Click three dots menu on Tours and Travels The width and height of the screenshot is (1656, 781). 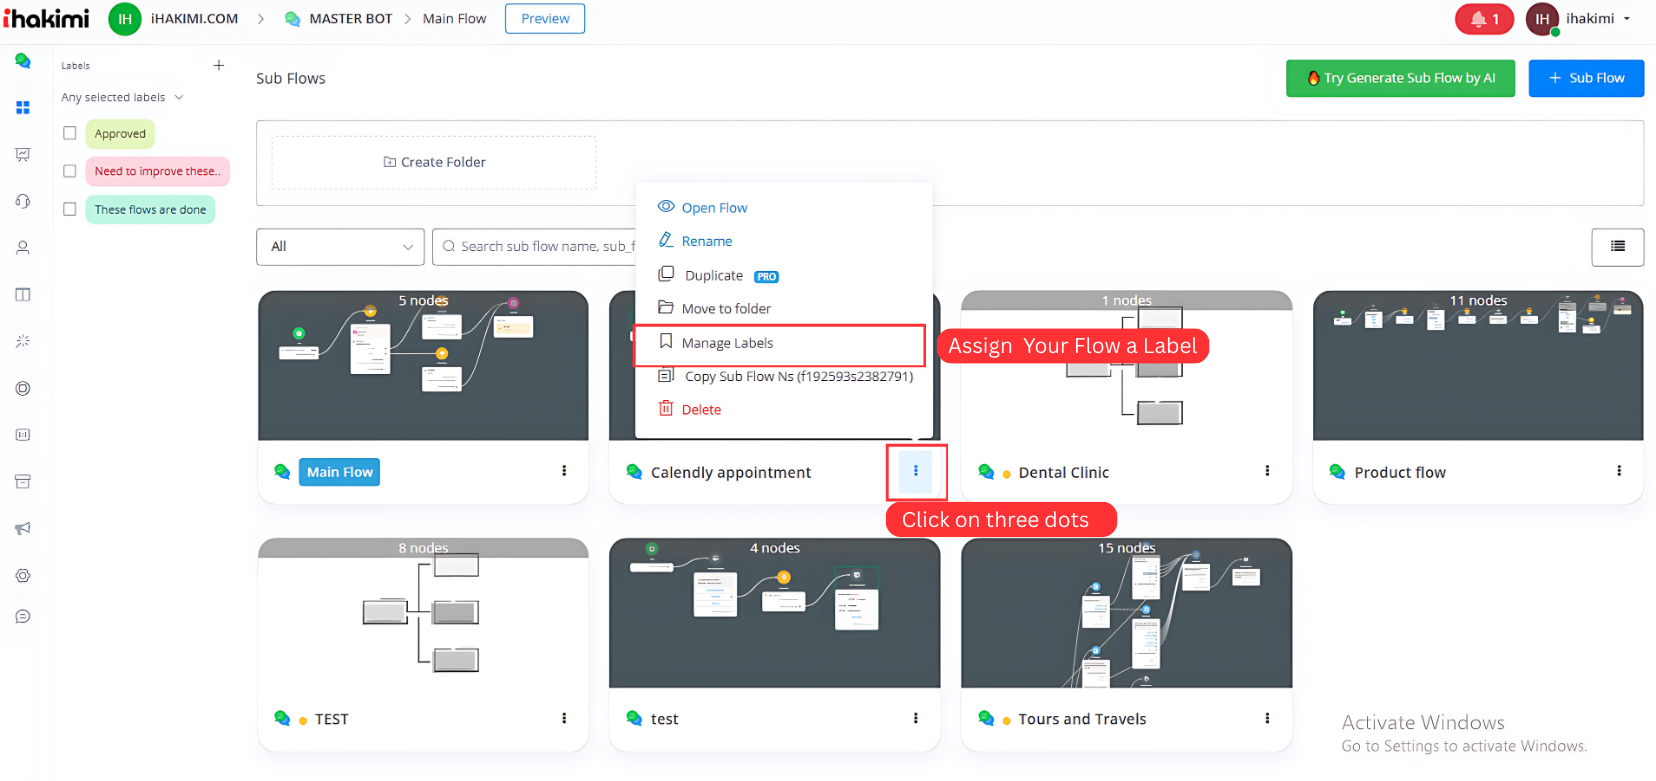click(x=1267, y=718)
